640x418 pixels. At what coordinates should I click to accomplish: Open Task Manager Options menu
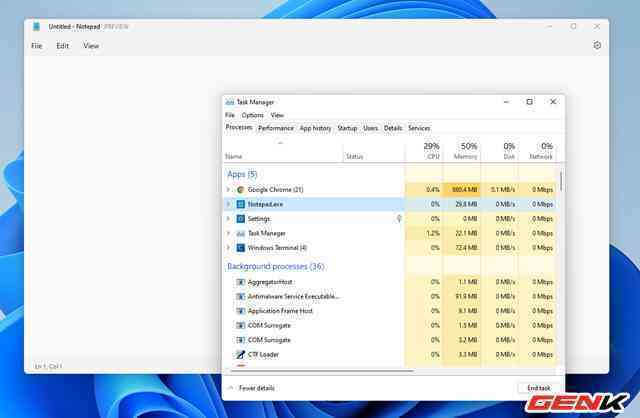[x=253, y=115]
